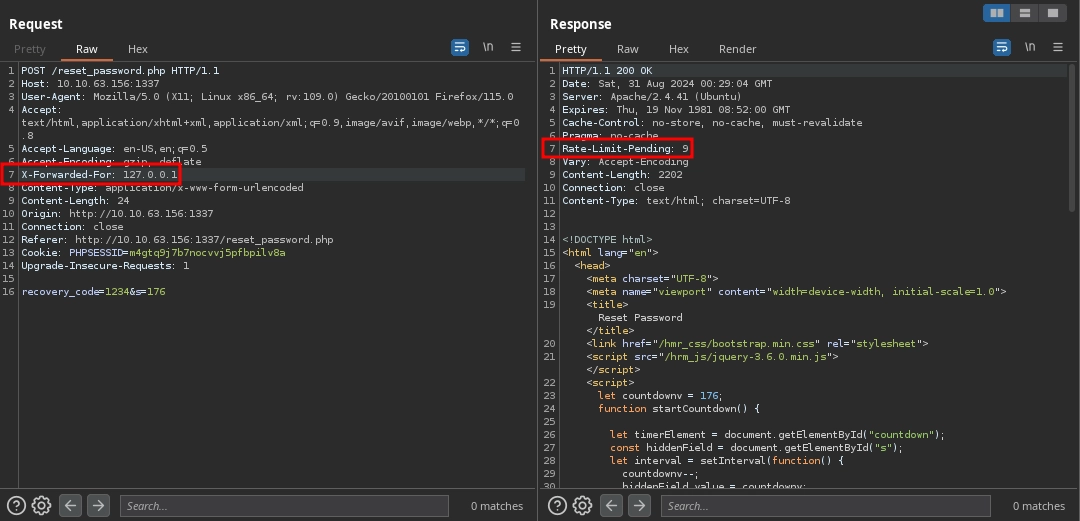Click the Response Raw tab

click(627, 49)
